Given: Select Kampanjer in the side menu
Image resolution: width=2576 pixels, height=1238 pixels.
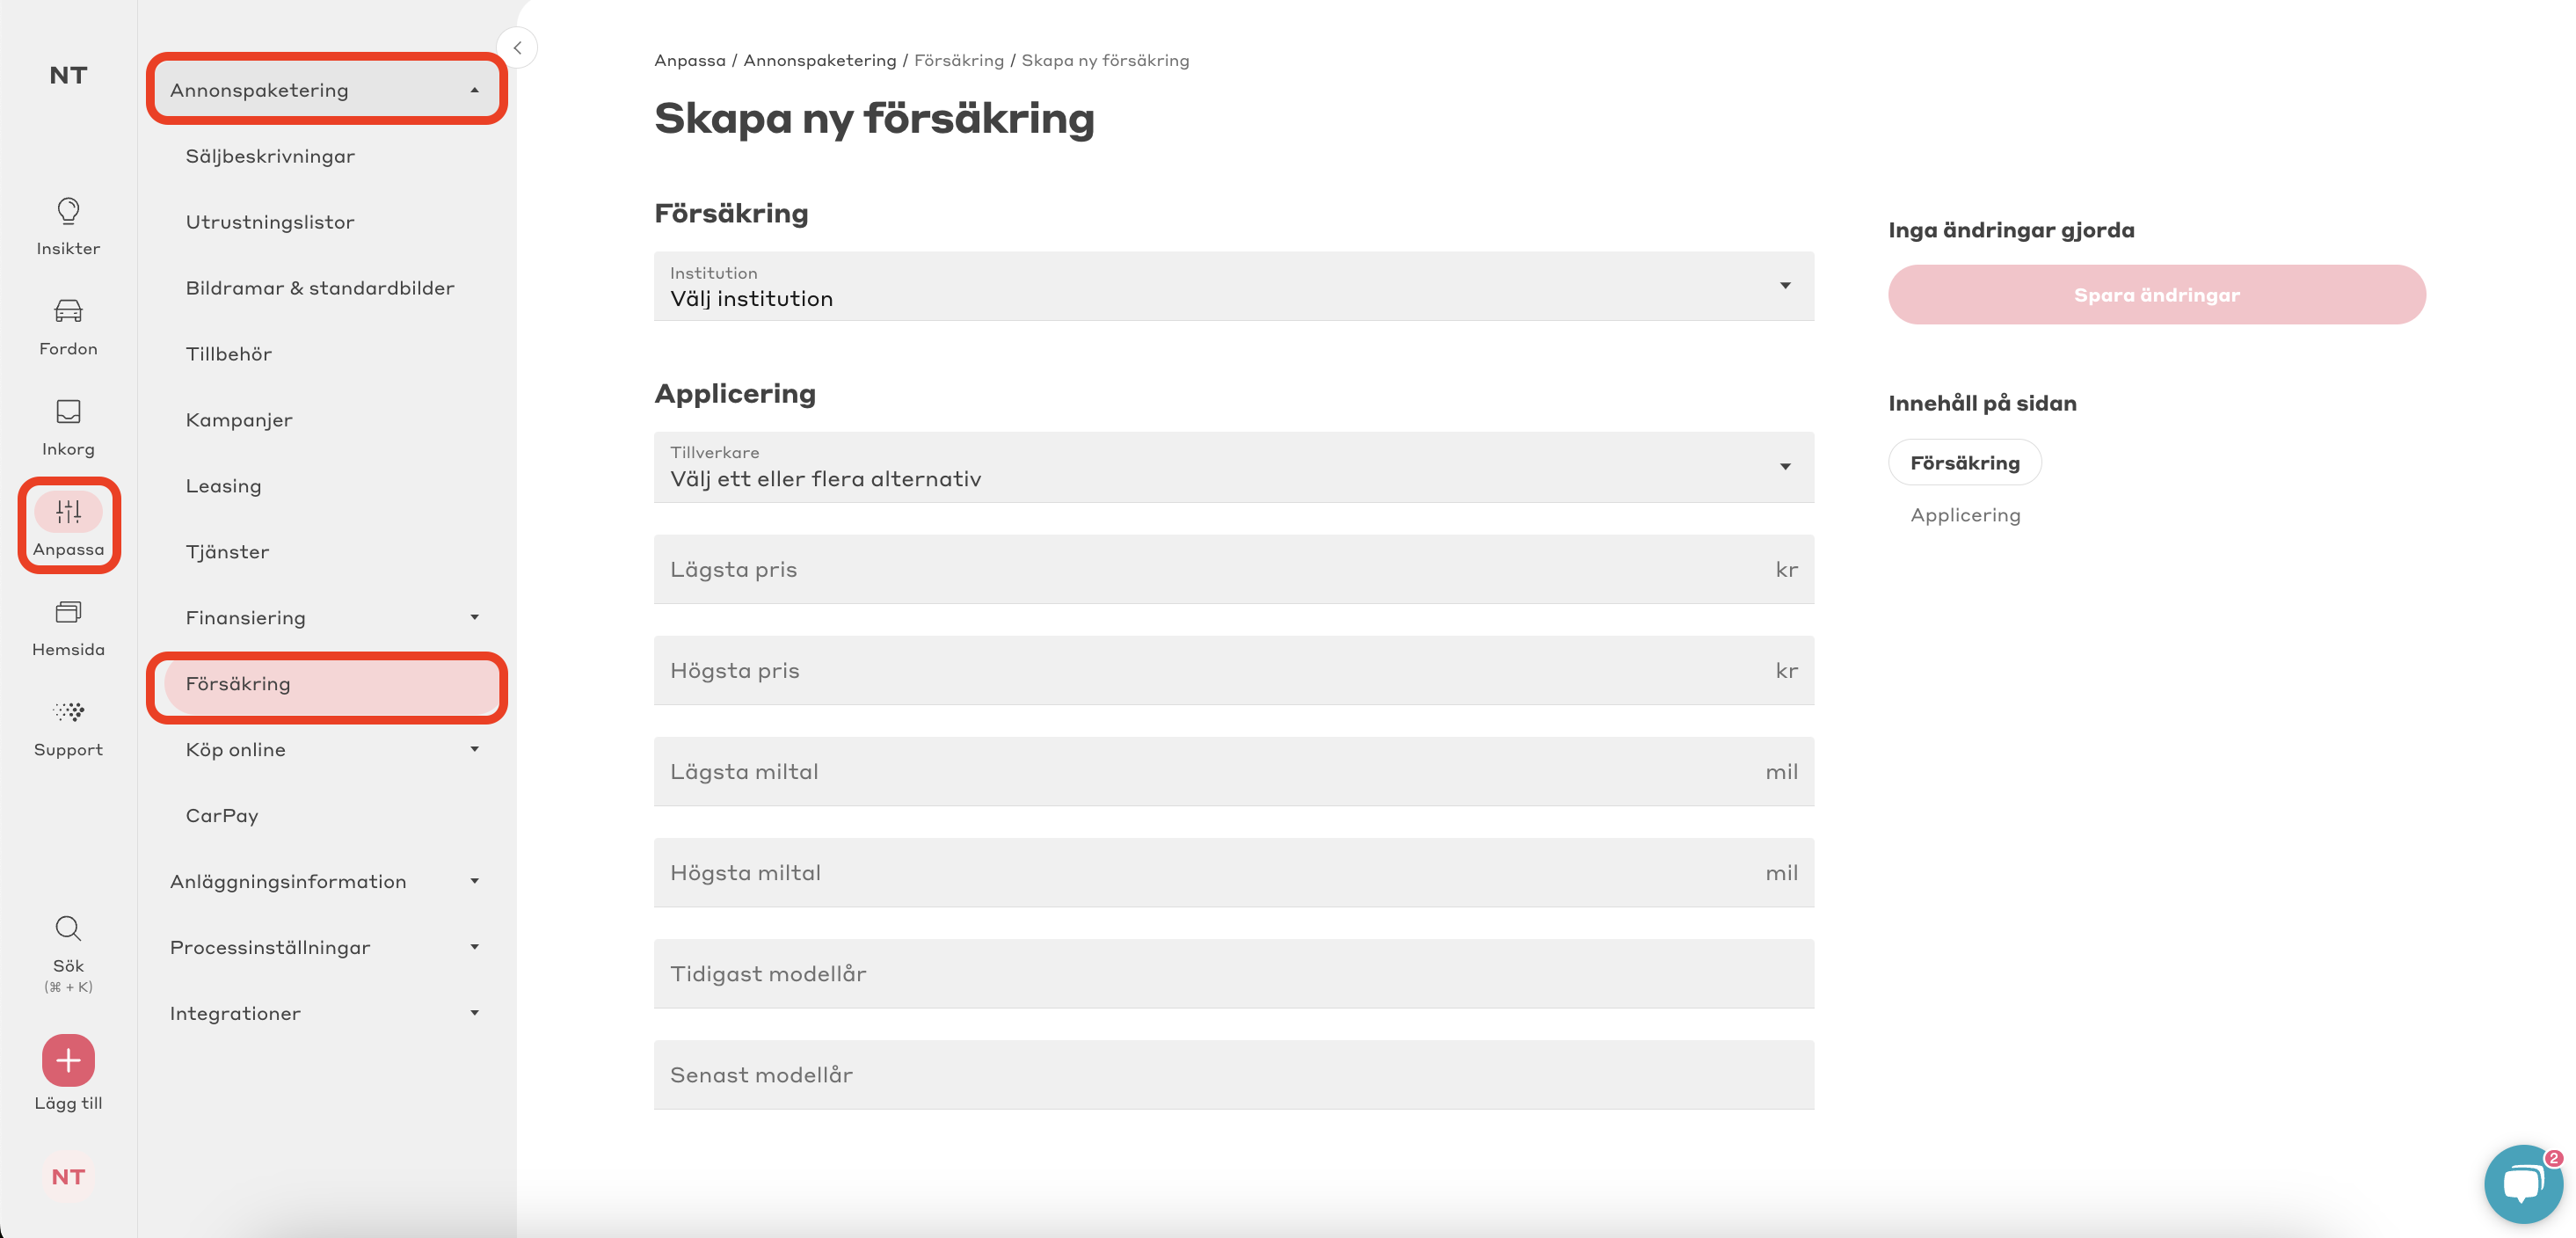Looking at the screenshot, I should tap(239, 420).
